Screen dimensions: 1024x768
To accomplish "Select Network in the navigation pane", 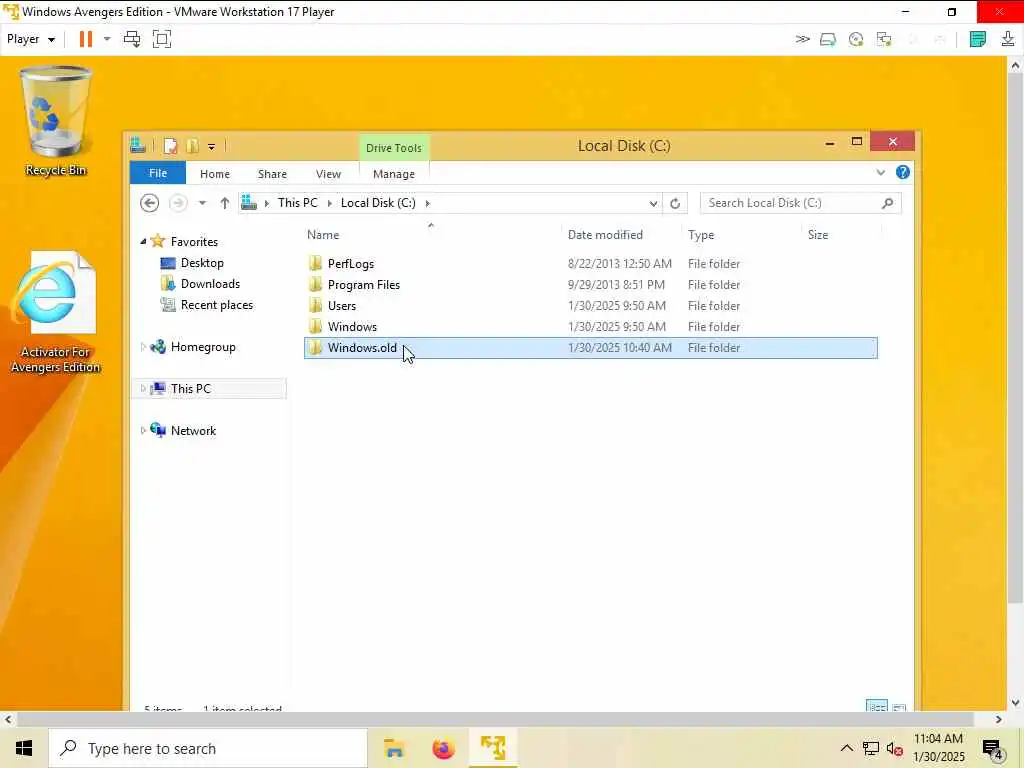I will pos(193,430).
